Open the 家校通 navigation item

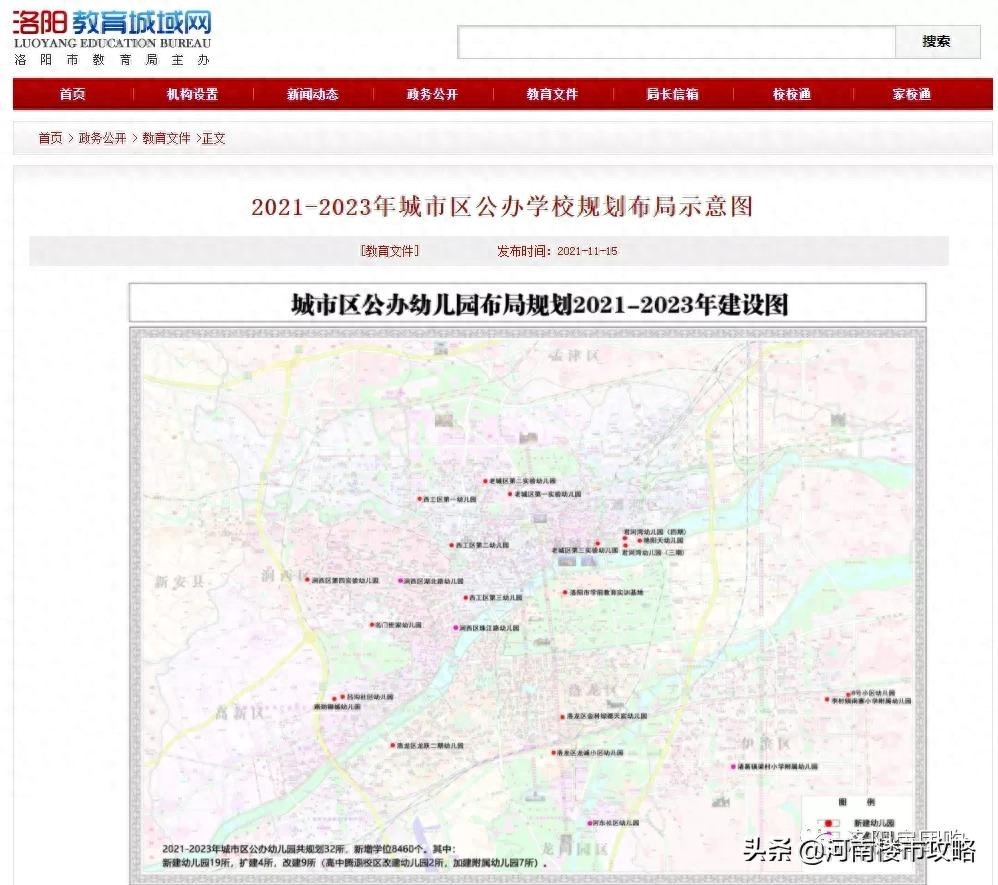912,94
